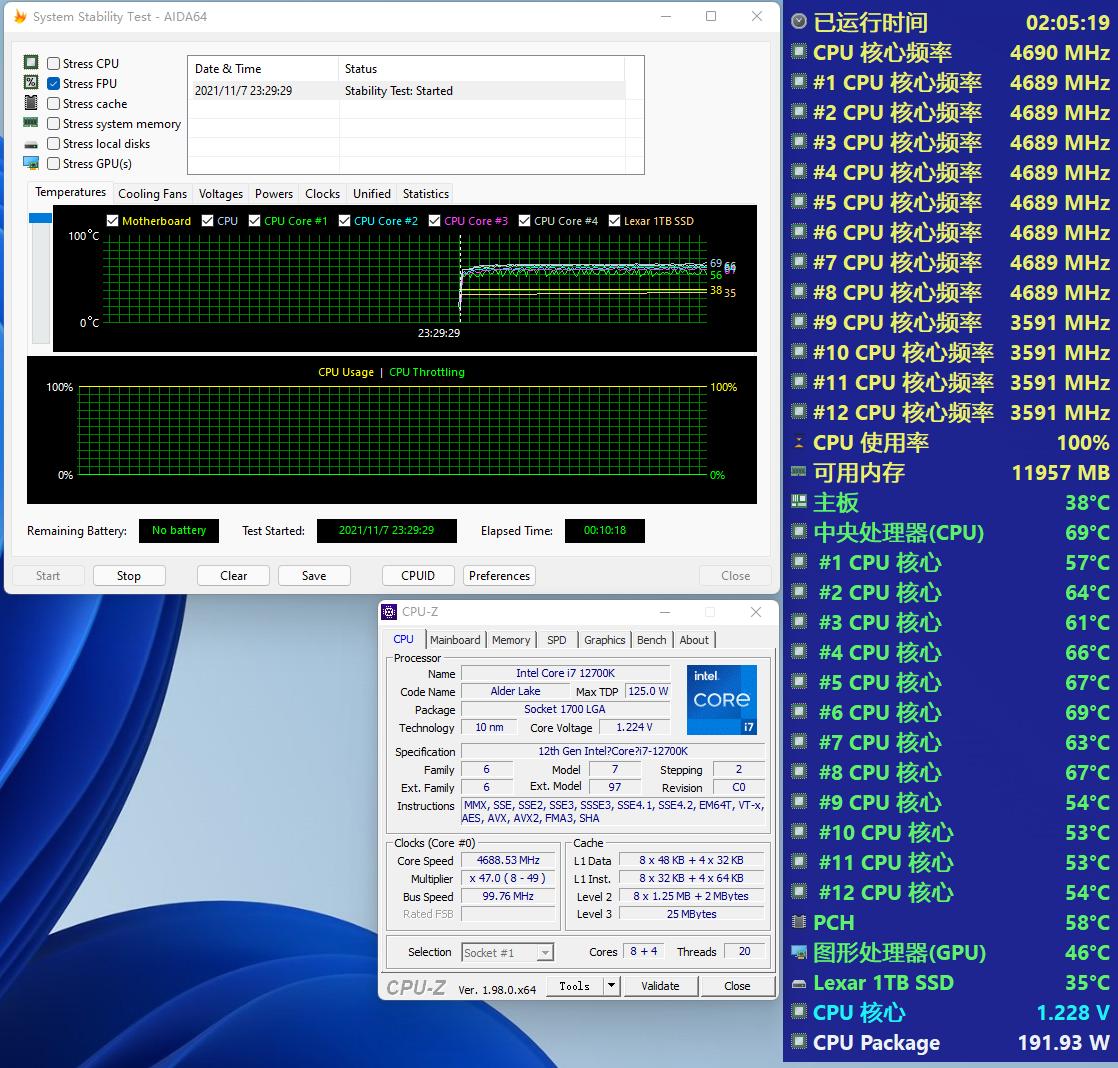1118x1068 pixels.
Task: Enable the Stress CPU checkbox
Action: [x=52, y=63]
